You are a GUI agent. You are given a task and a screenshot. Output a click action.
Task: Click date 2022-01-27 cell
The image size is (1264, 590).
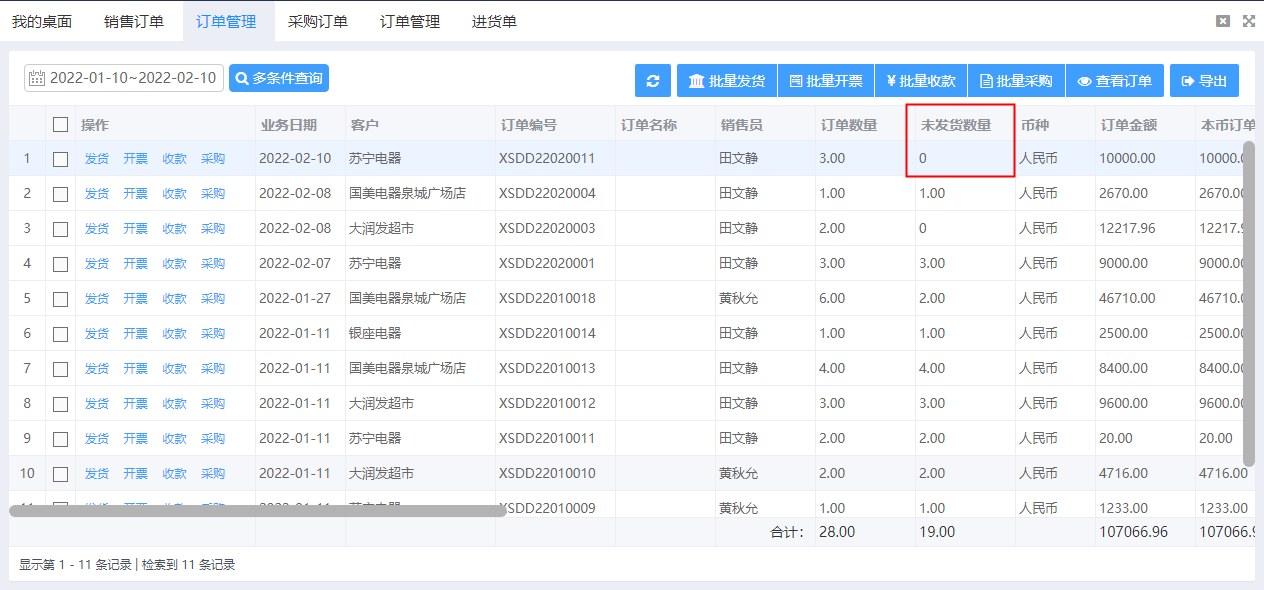[x=300, y=299]
